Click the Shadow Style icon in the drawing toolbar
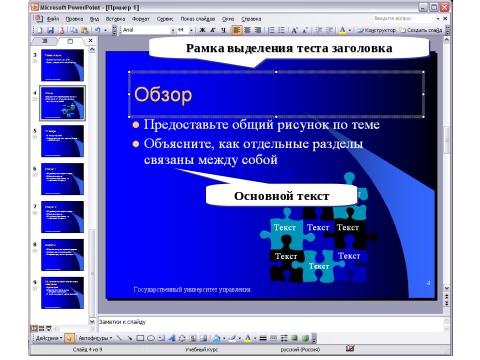Viewport: 480px width, 360px height. point(294,338)
